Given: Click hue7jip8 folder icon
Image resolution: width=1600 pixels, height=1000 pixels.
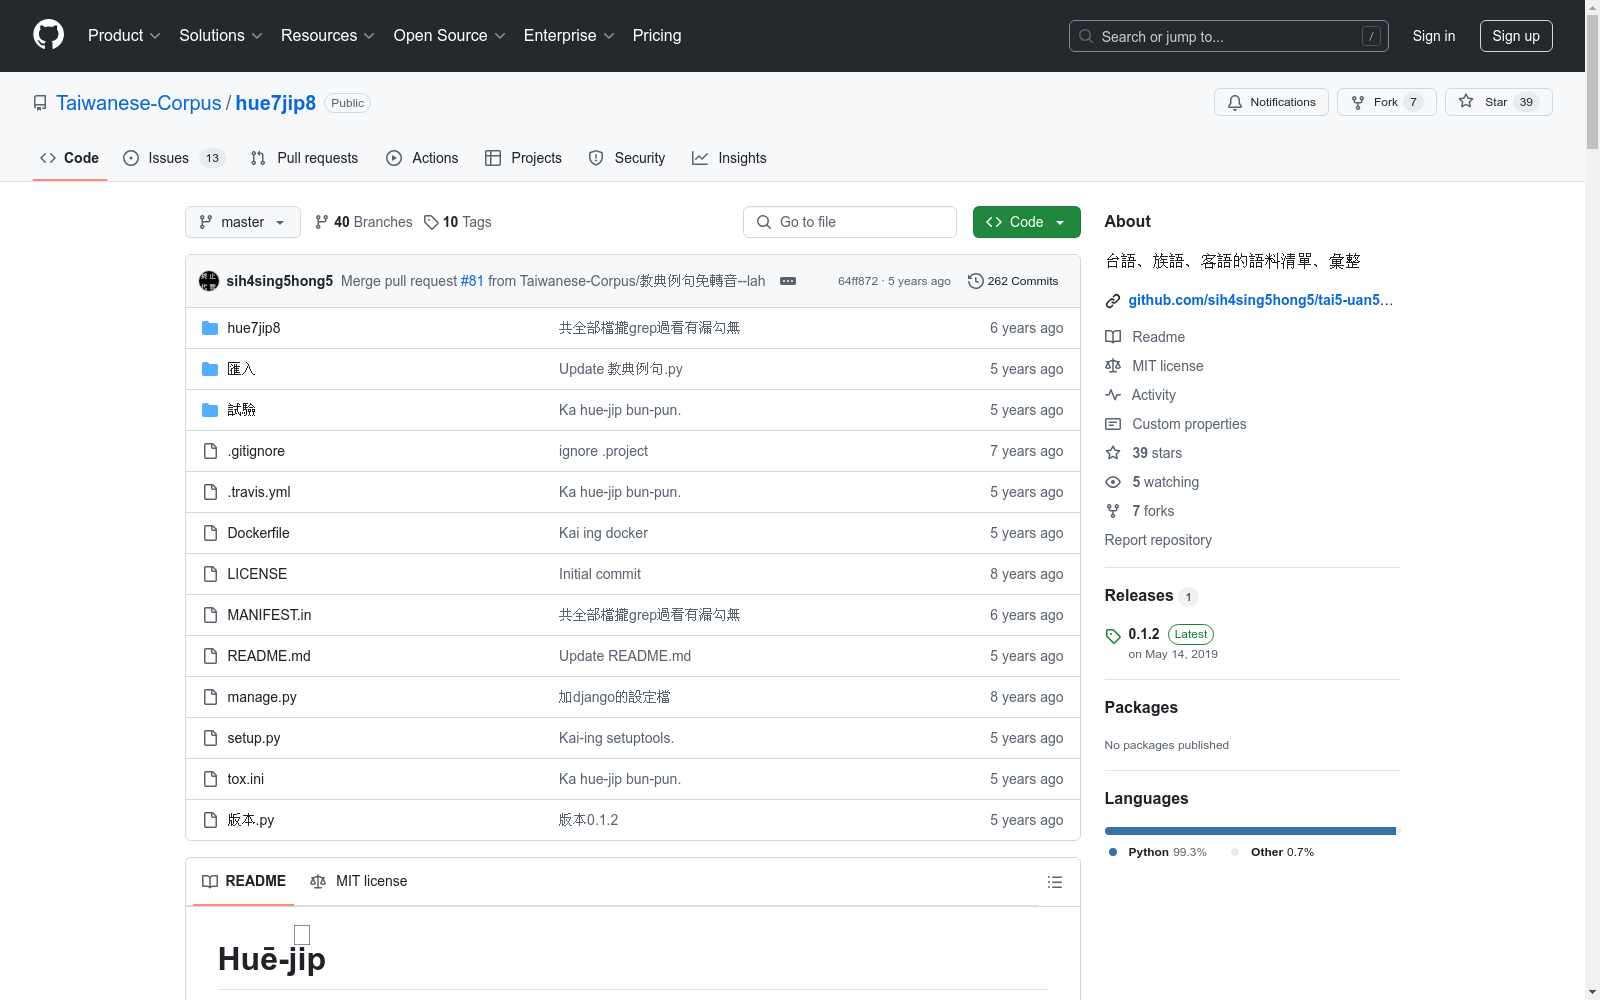Looking at the screenshot, I should 210,328.
